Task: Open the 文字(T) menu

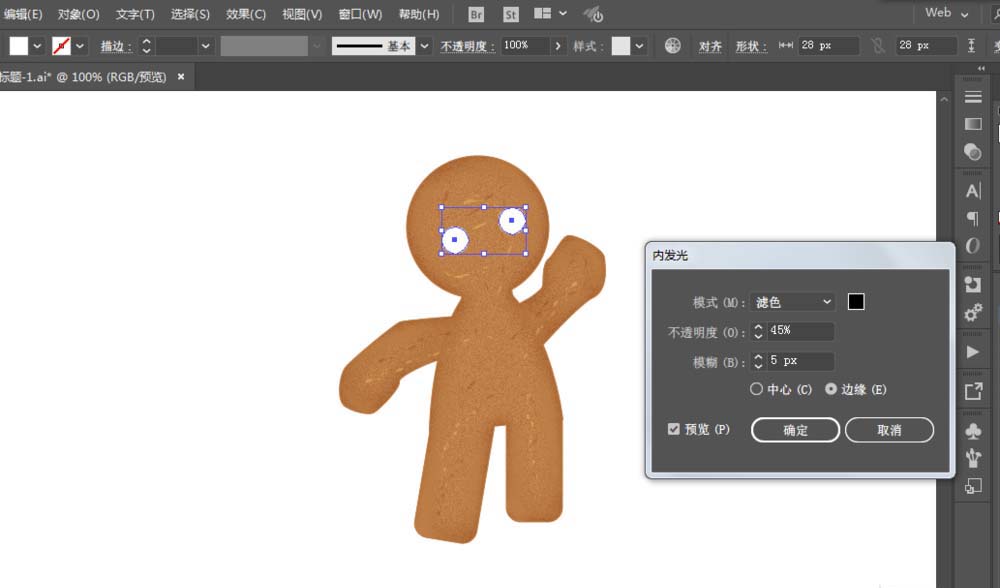Action: coord(135,14)
